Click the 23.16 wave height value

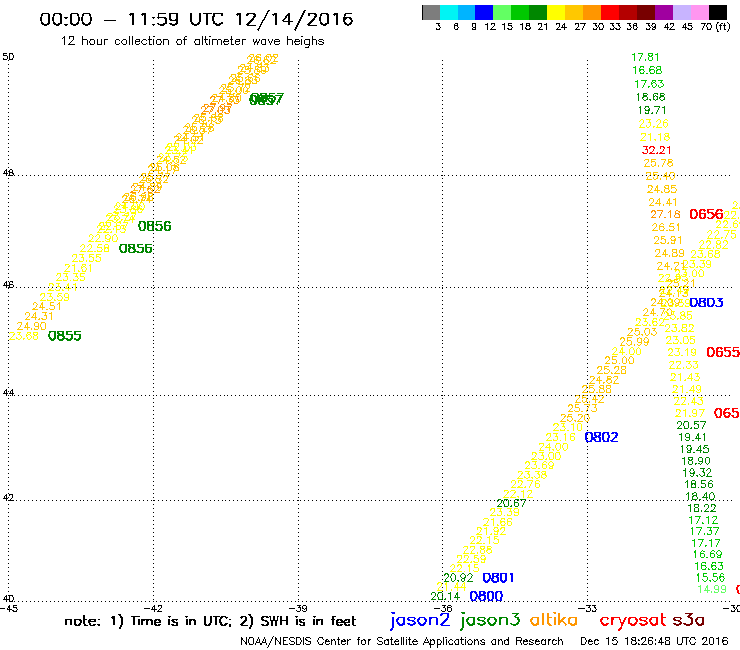tap(561, 437)
